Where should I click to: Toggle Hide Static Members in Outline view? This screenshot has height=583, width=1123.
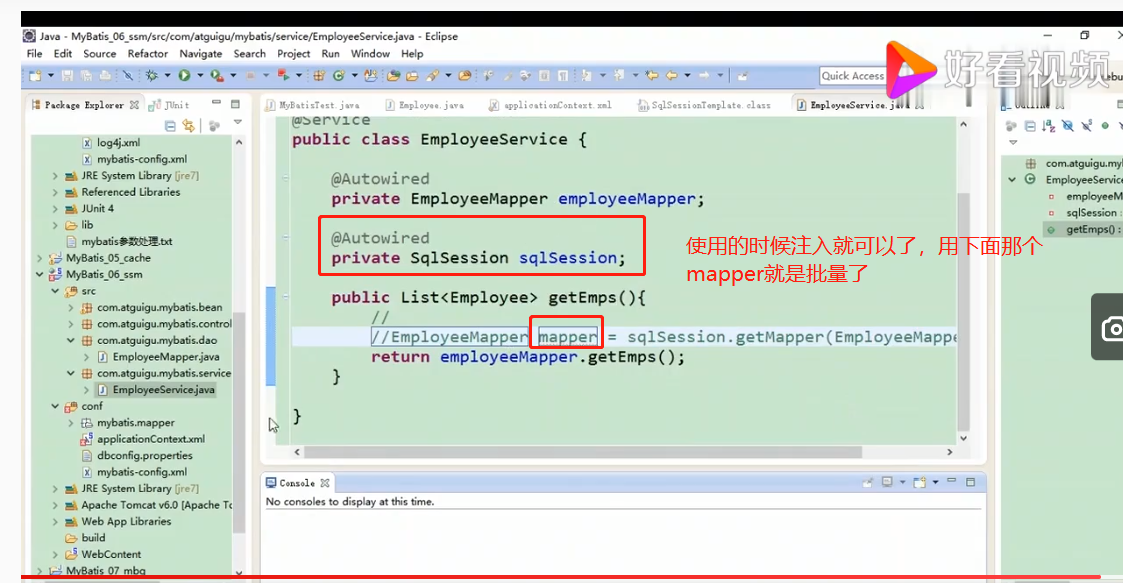click(1086, 124)
